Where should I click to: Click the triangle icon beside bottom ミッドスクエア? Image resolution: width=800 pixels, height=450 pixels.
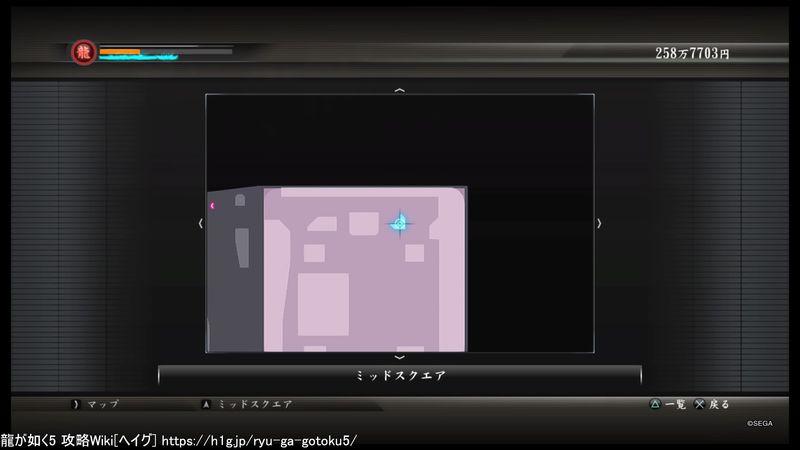coord(206,404)
